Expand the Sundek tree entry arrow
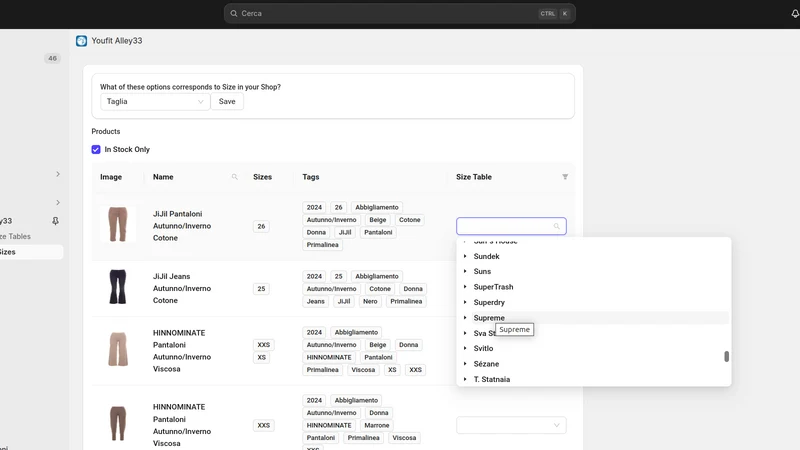The image size is (800, 450). pyautogui.click(x=465, y=256)
